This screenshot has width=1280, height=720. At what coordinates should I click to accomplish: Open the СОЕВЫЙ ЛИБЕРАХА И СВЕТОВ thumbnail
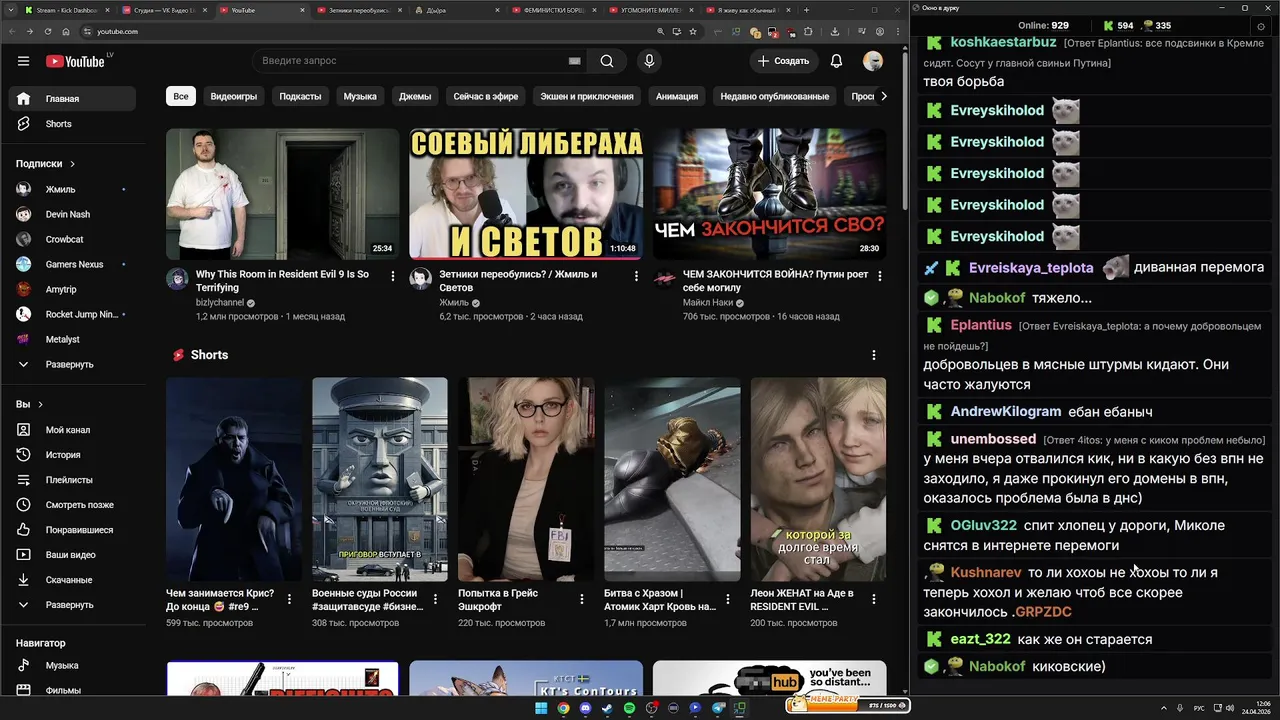[x=526, y=193]
